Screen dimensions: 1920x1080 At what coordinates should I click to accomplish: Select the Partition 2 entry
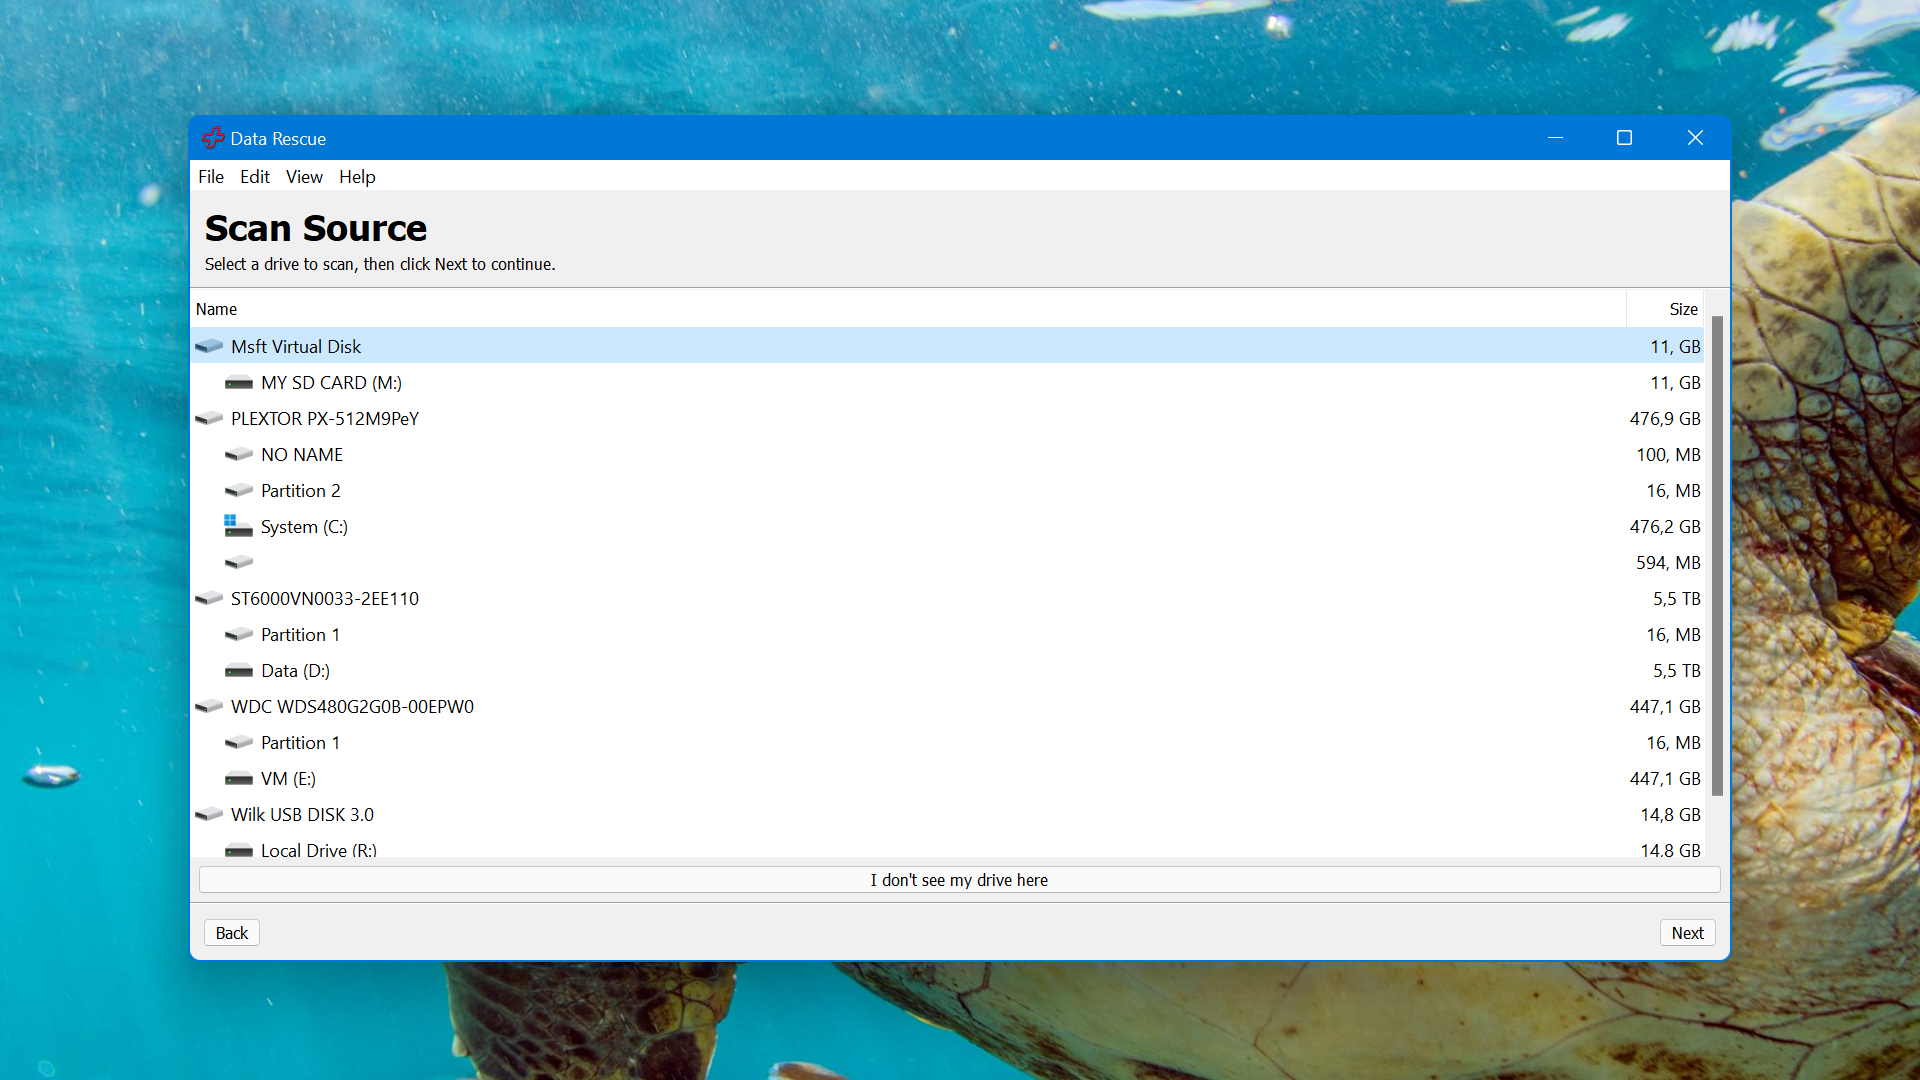301,490
